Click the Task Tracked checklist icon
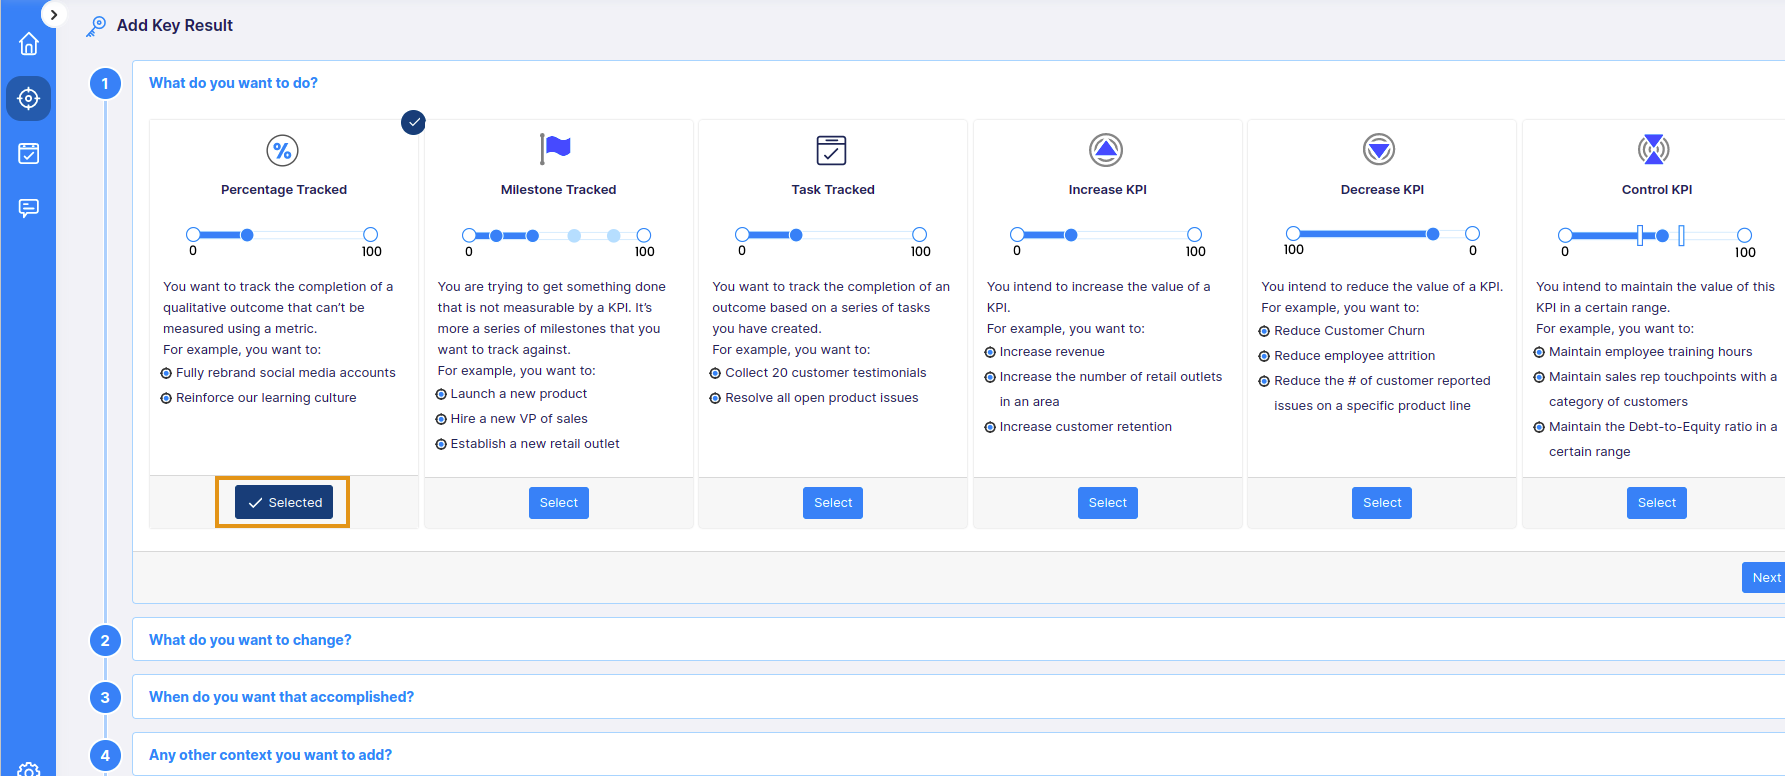1785x776 pixels. pos(831,150)
